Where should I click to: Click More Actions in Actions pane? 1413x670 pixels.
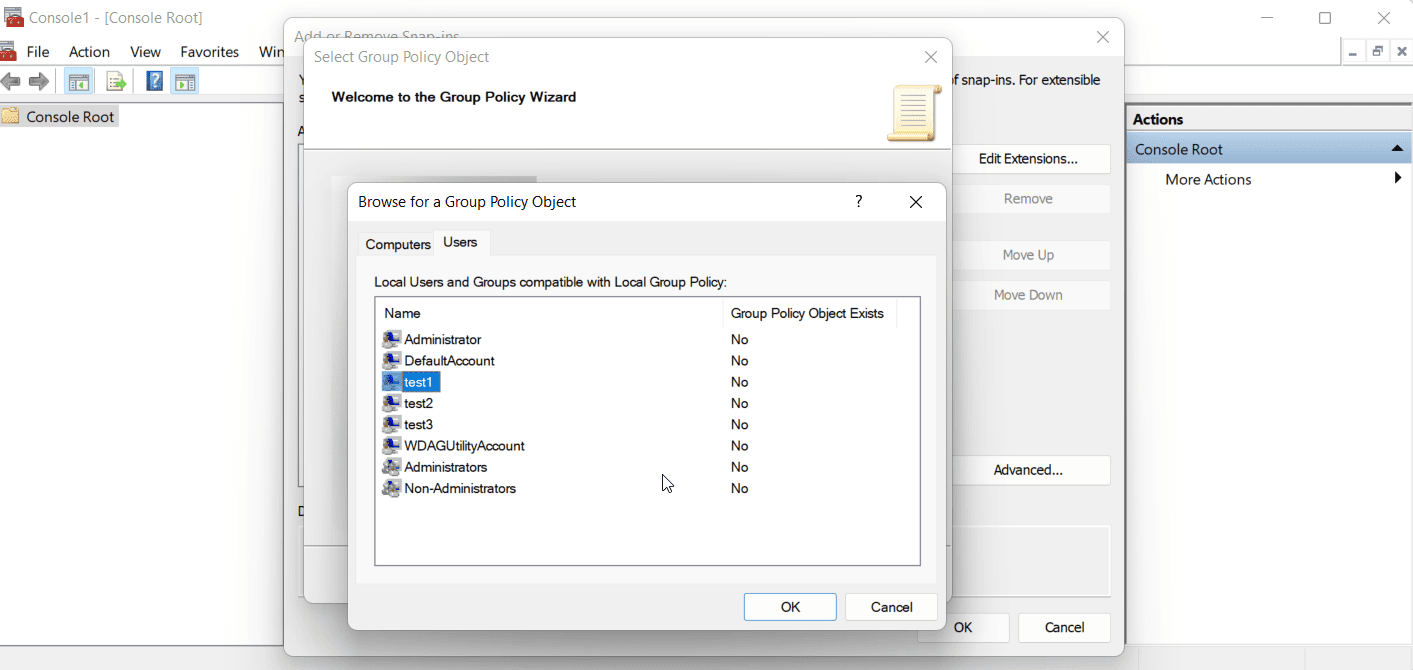(1208, 179)
